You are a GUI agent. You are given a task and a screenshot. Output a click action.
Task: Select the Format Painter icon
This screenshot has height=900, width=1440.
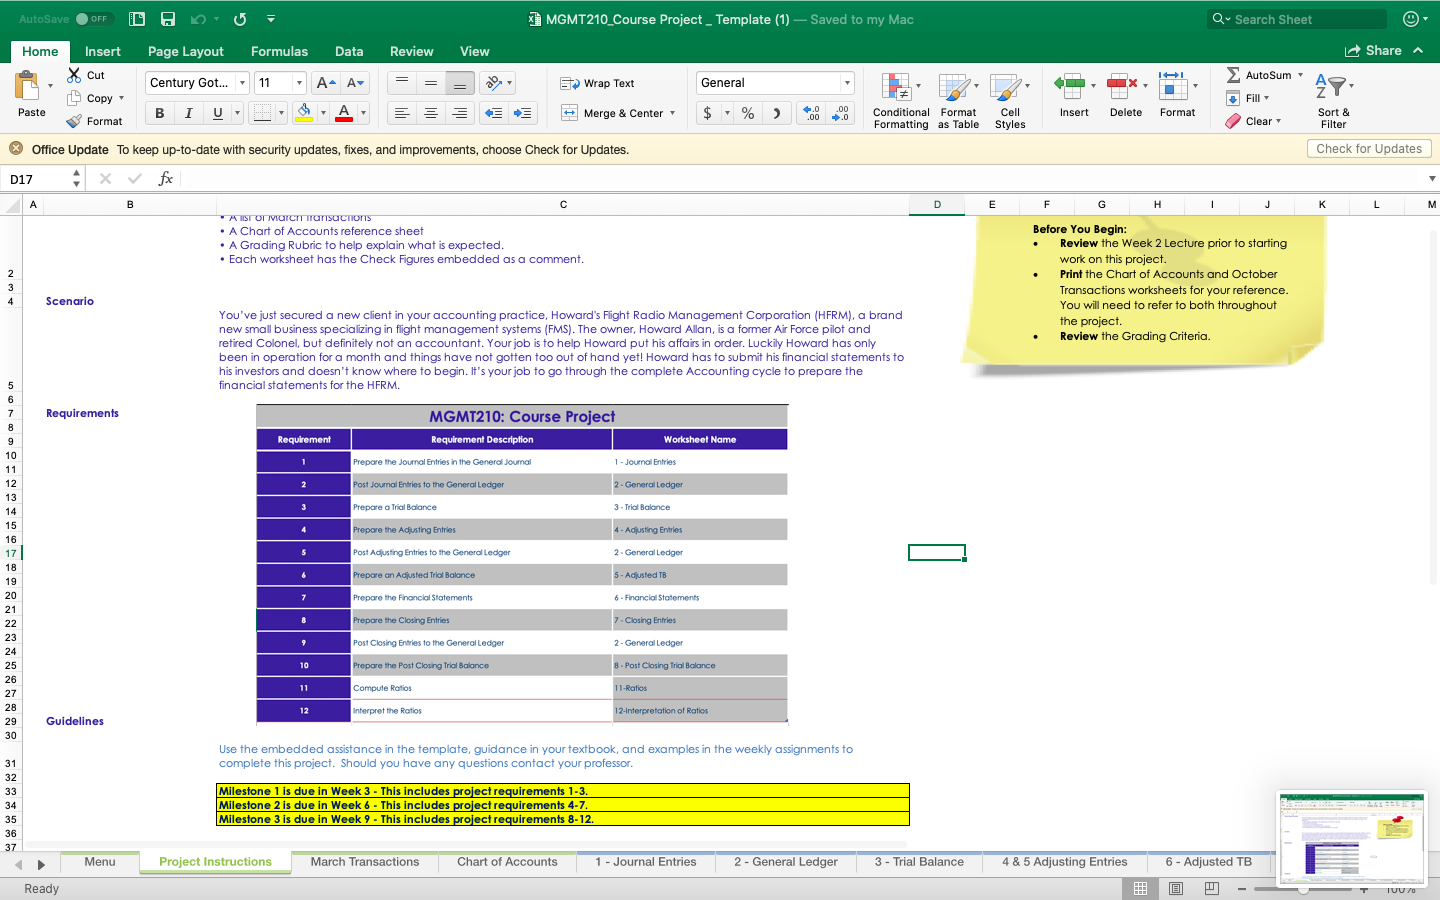pos(71,121)
